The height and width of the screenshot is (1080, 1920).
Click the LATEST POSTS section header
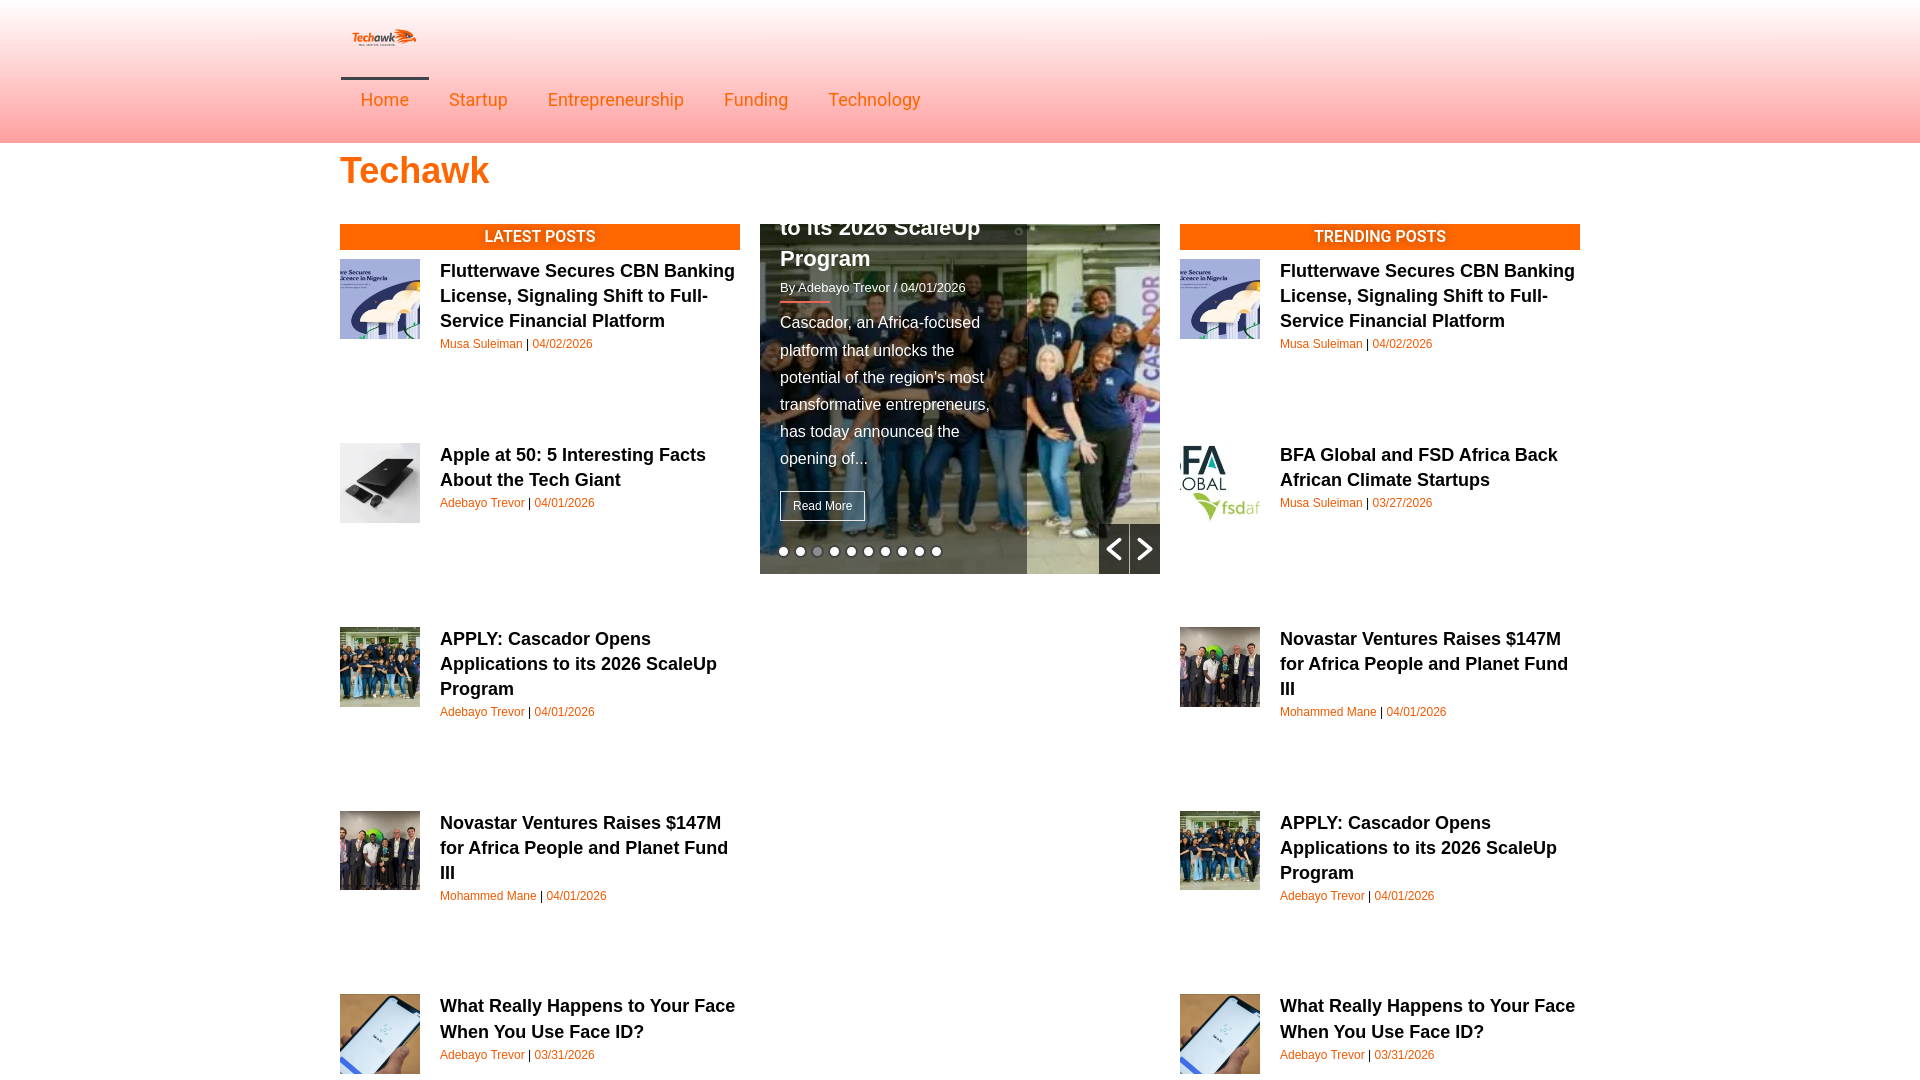point(540,237)
